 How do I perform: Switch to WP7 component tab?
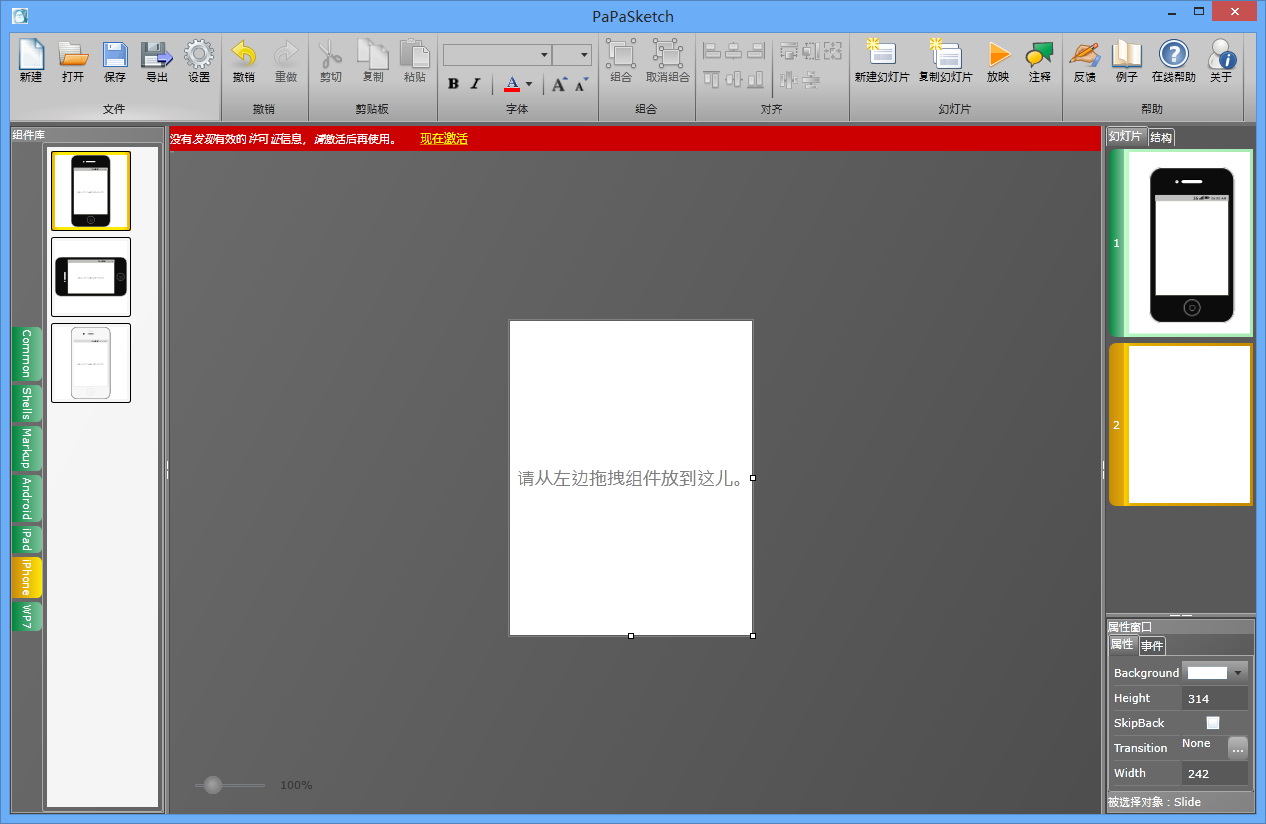tap(27, 616)
